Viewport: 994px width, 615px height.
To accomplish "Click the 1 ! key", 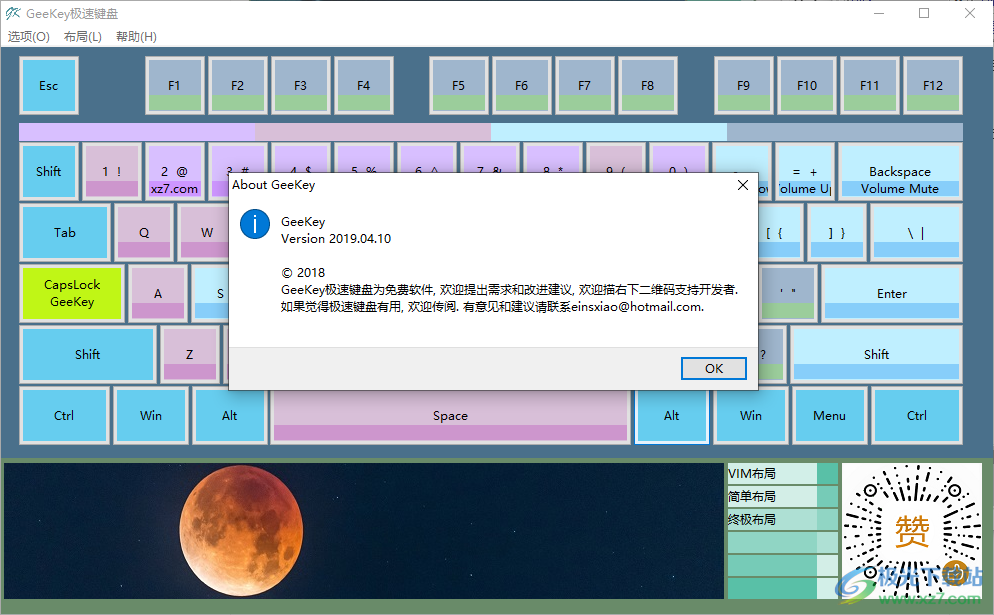I will (112, 171).
